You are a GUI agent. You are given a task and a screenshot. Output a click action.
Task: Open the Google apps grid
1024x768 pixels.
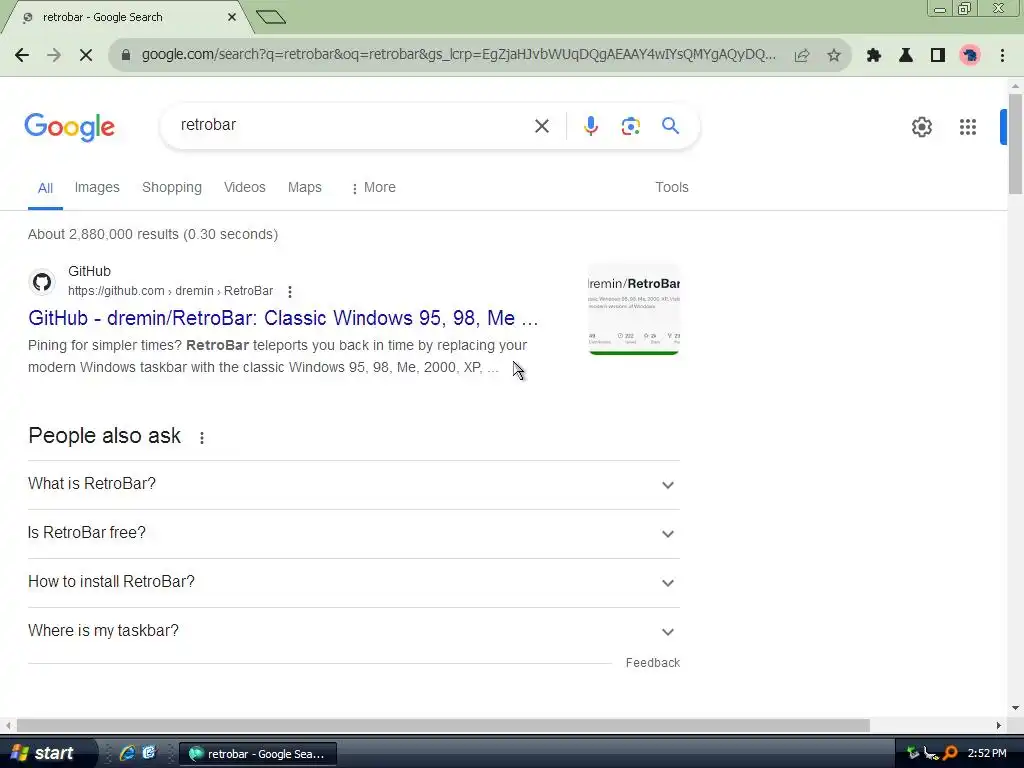[x=967, y=127]
